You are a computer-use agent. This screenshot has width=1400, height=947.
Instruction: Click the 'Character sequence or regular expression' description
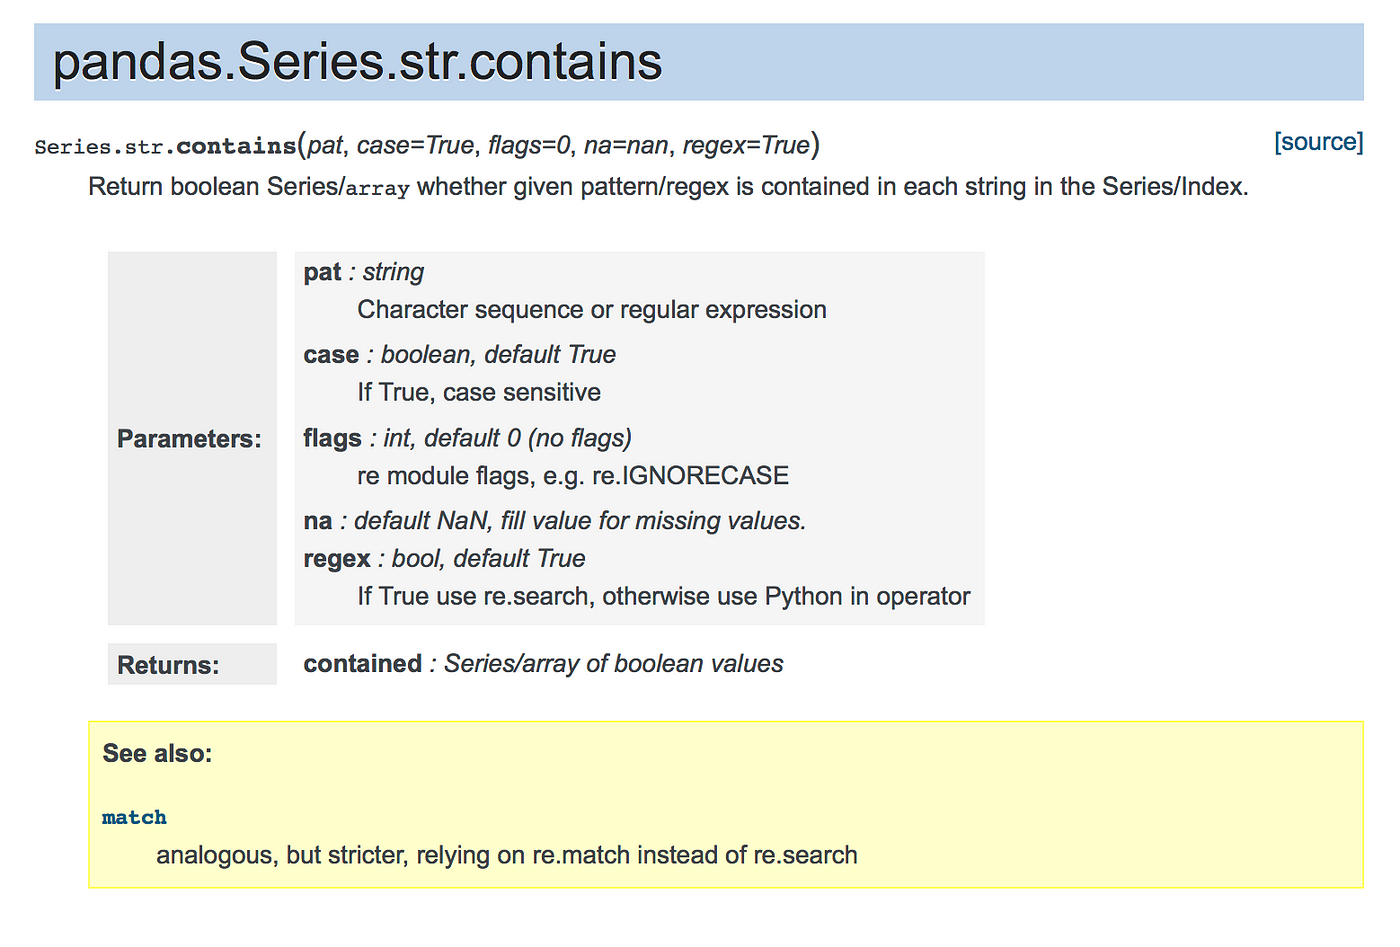tap(592, 310)
